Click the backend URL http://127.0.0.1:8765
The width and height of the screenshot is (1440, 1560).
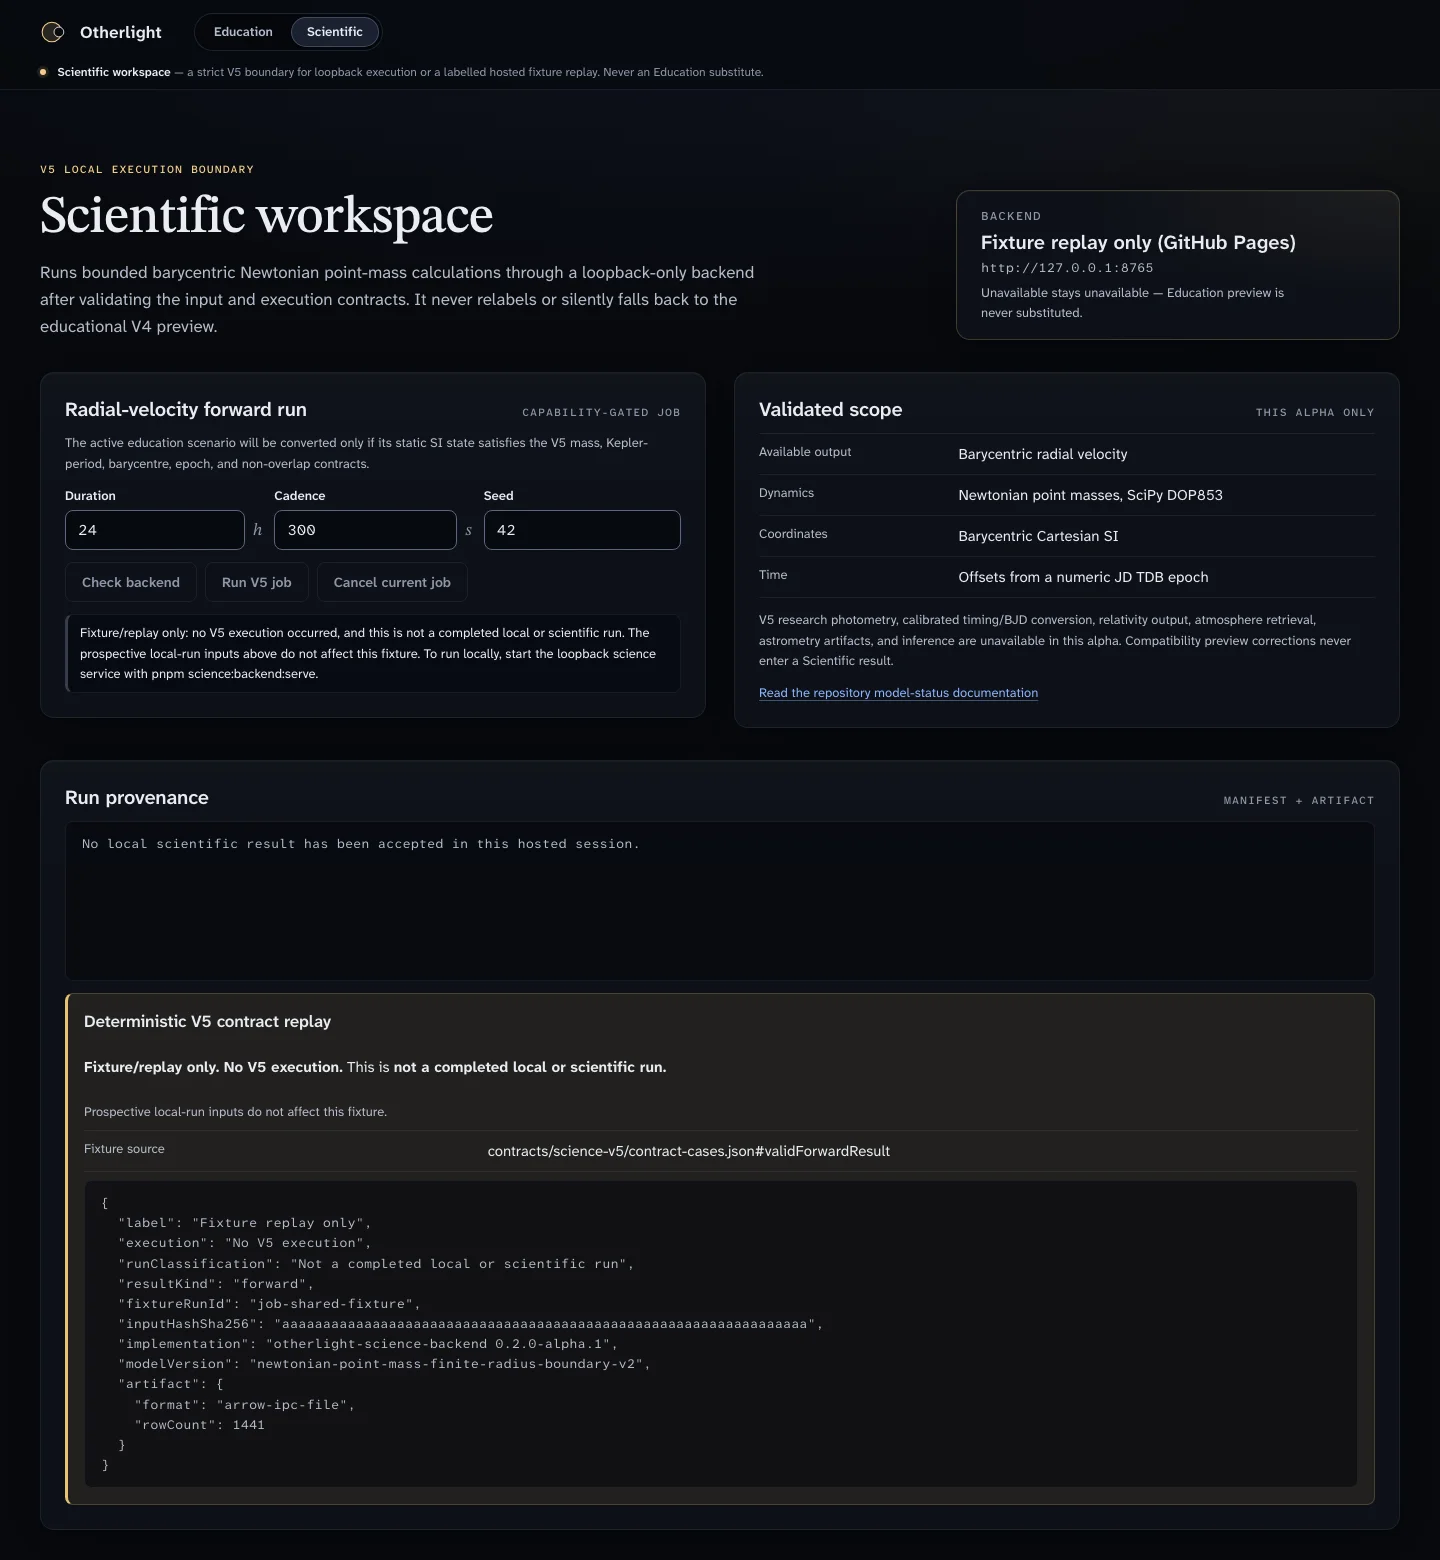point(1067,268)
